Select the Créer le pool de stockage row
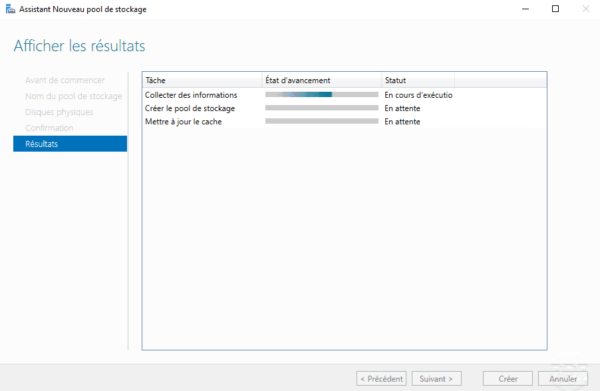The image size is (600, 391). tap(344, 108)
